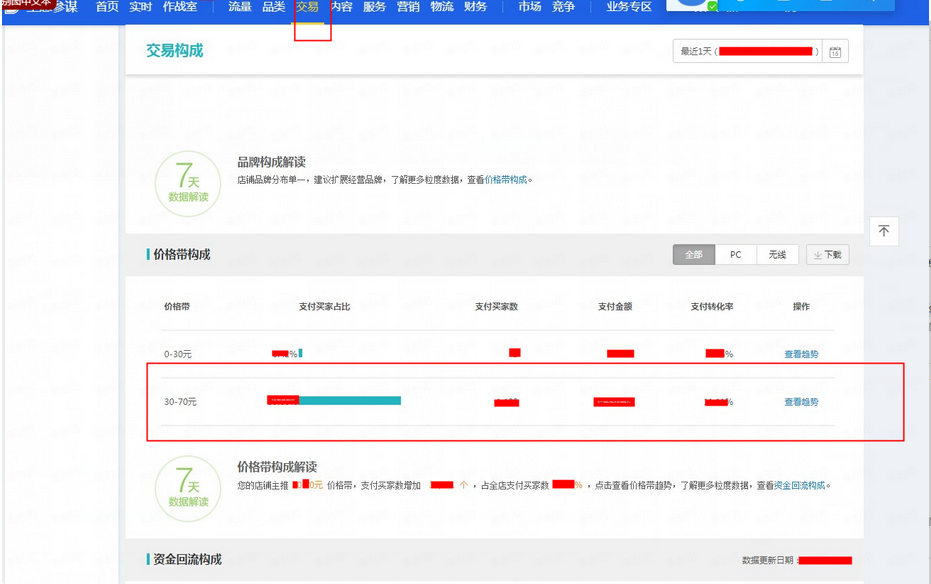
Task: Download price band data with 下载
Action: (x=826, y=255)
